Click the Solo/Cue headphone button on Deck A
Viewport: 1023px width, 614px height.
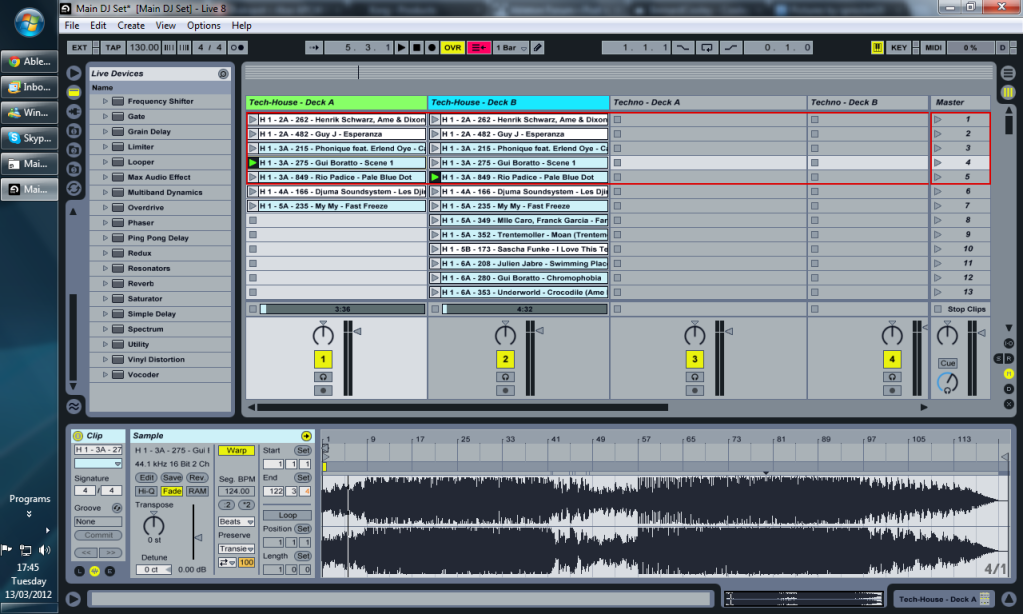point(323,377)
